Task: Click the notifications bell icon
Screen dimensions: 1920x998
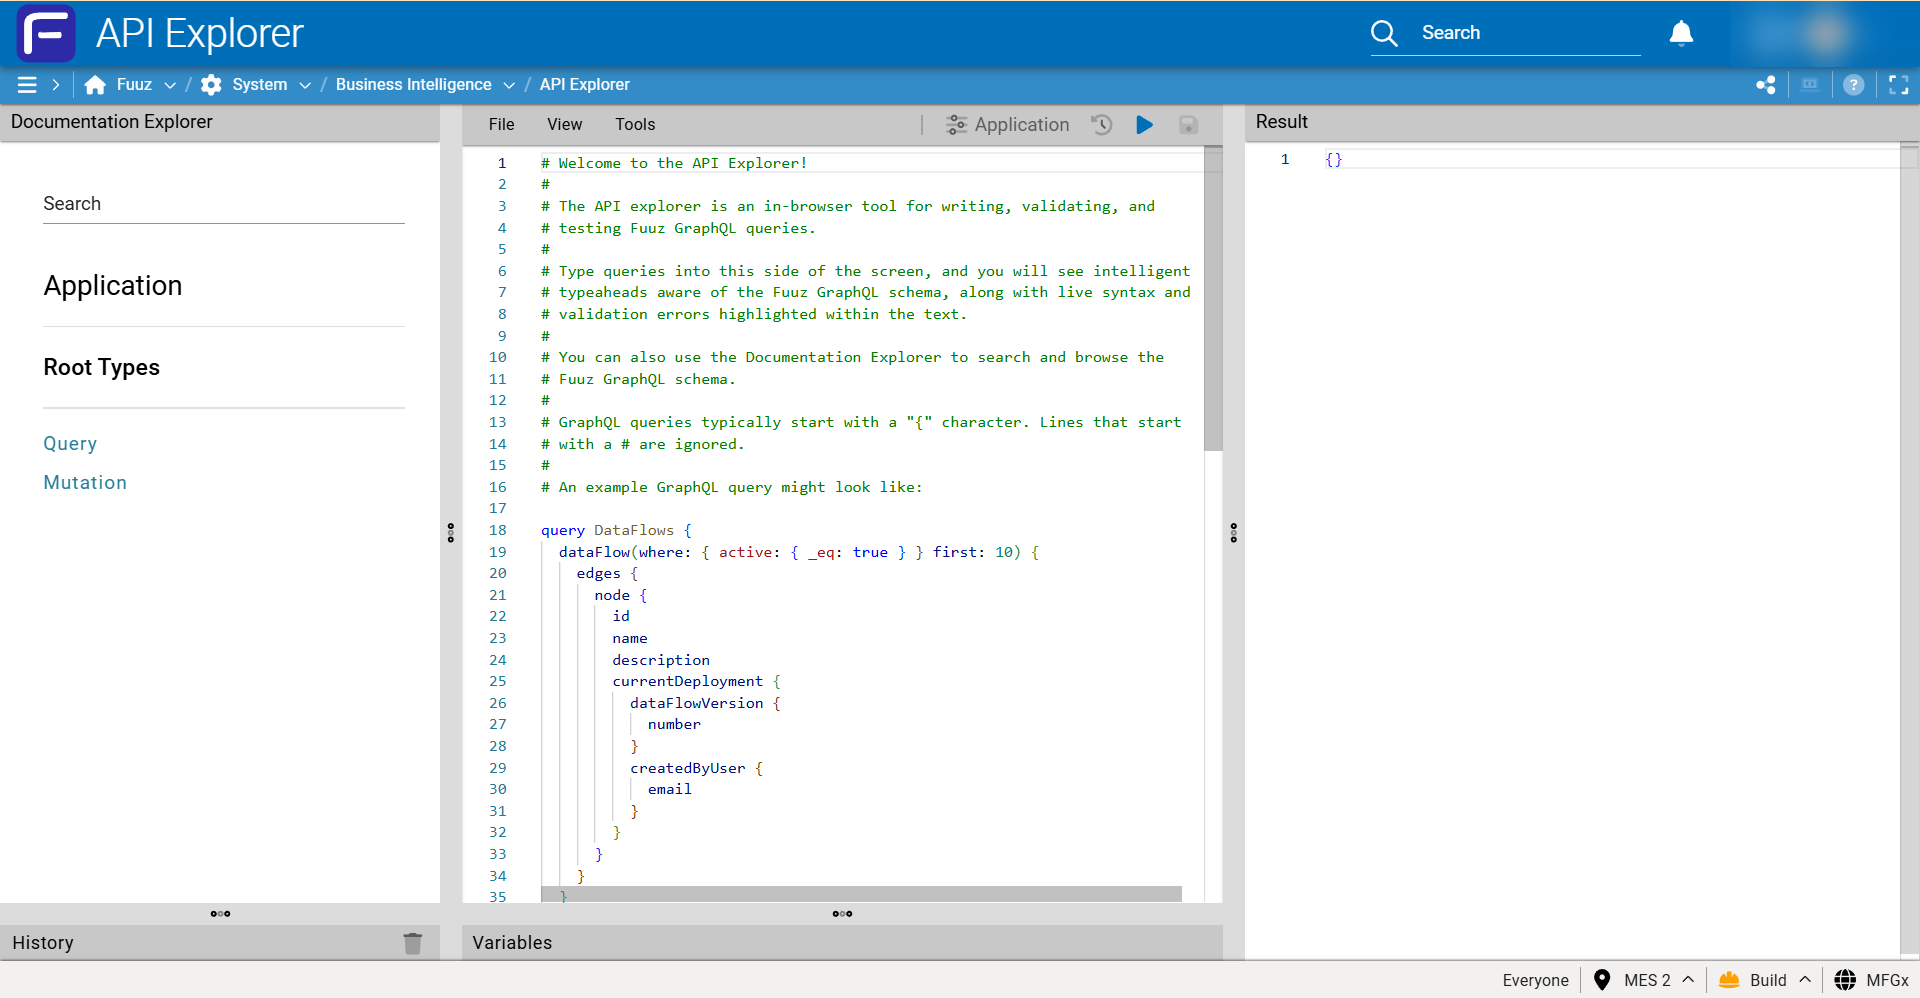Action: coord(1681,33)
